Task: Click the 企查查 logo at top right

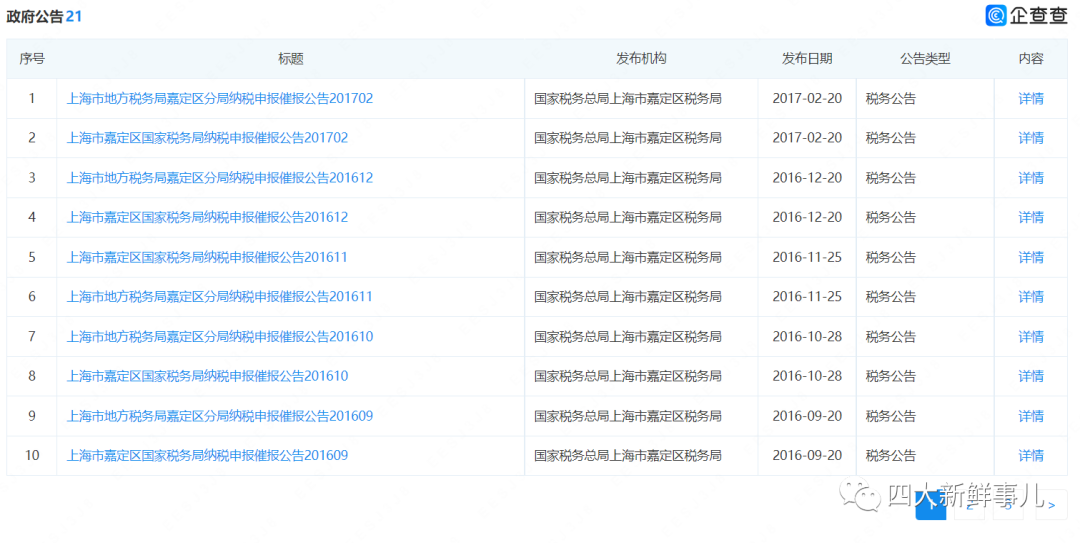Action: (1026, 15)
